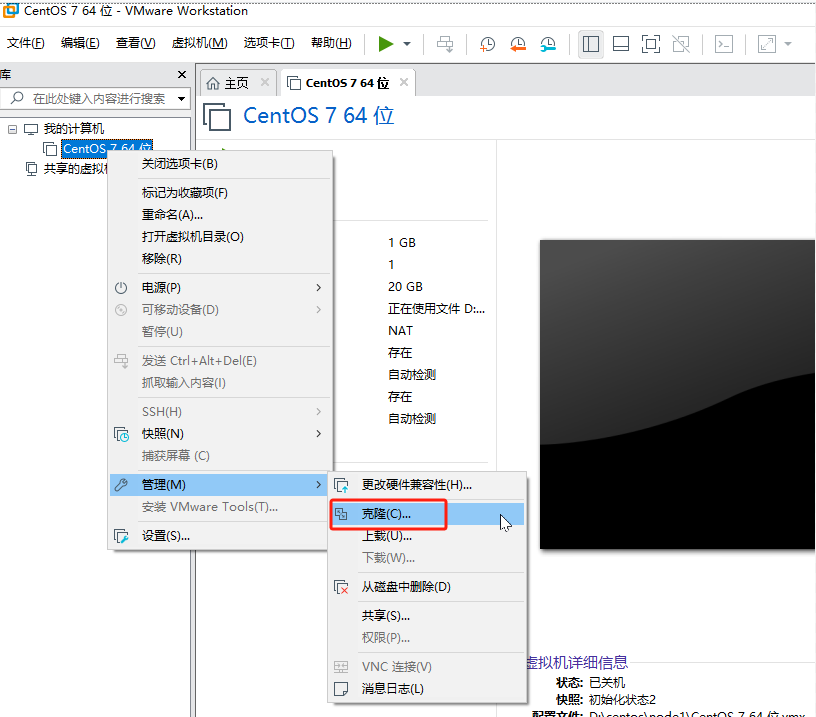The width and height of the screenshot is (816, 717).
Task: Click the console view toolbar icon
Action: point(724,44)
